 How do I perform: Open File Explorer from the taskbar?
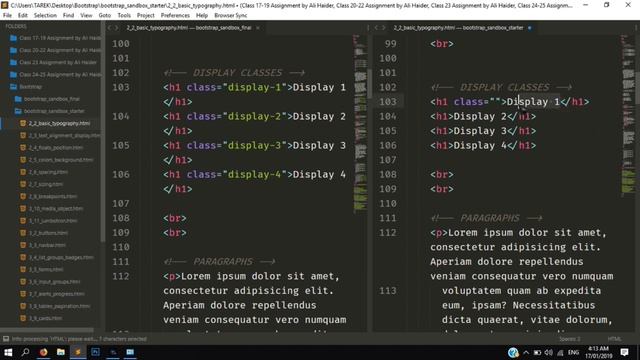pyautogui.click(x=60, y=352)
